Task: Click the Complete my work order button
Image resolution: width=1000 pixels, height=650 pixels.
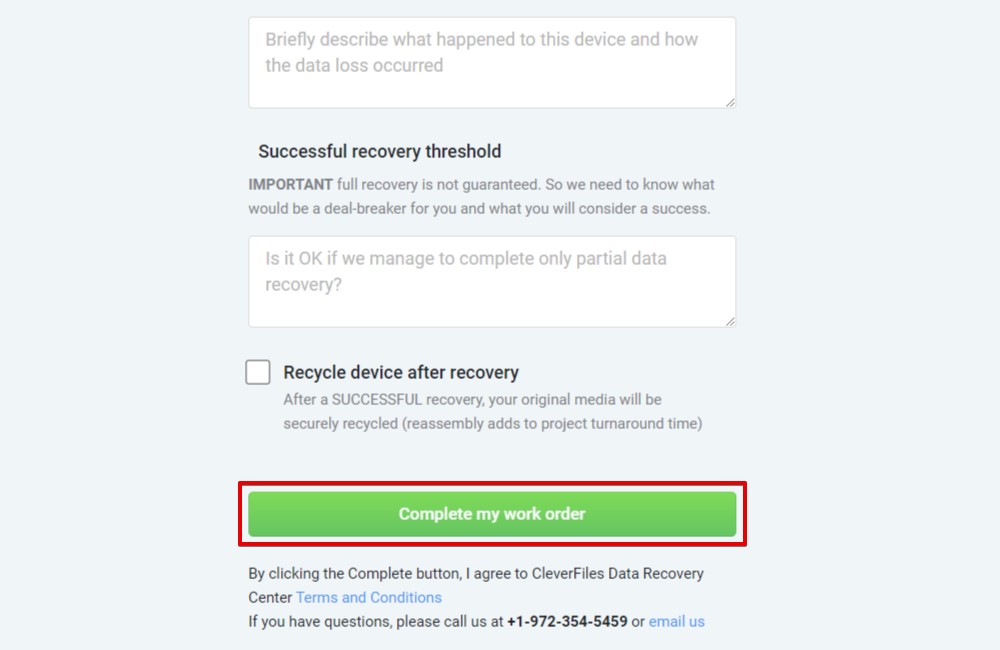Action: tap(492, 514)
